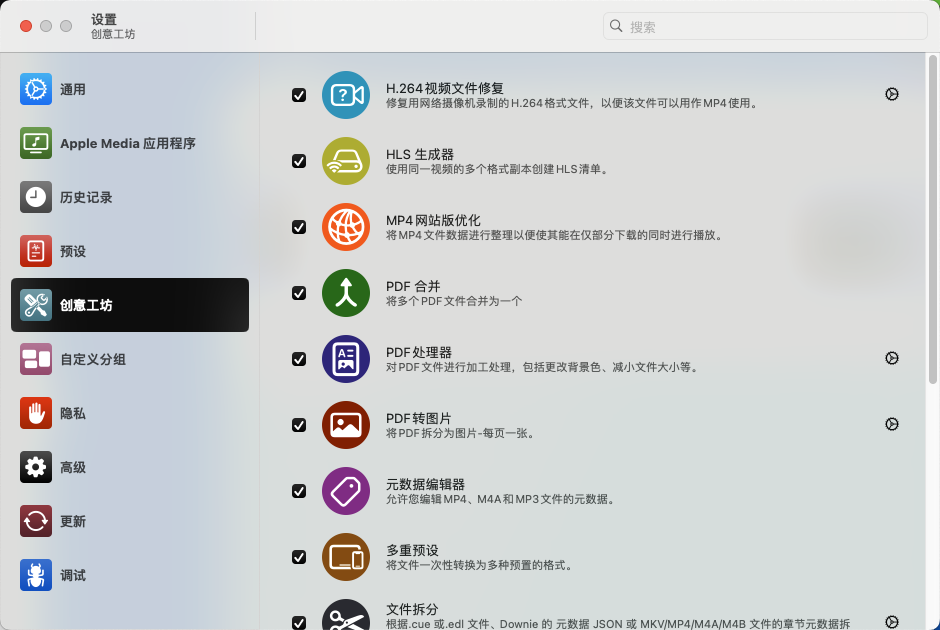940x630 pixels.
Task: Select the H.264 视频文件修复 extension icon
Action: (346, 95)
